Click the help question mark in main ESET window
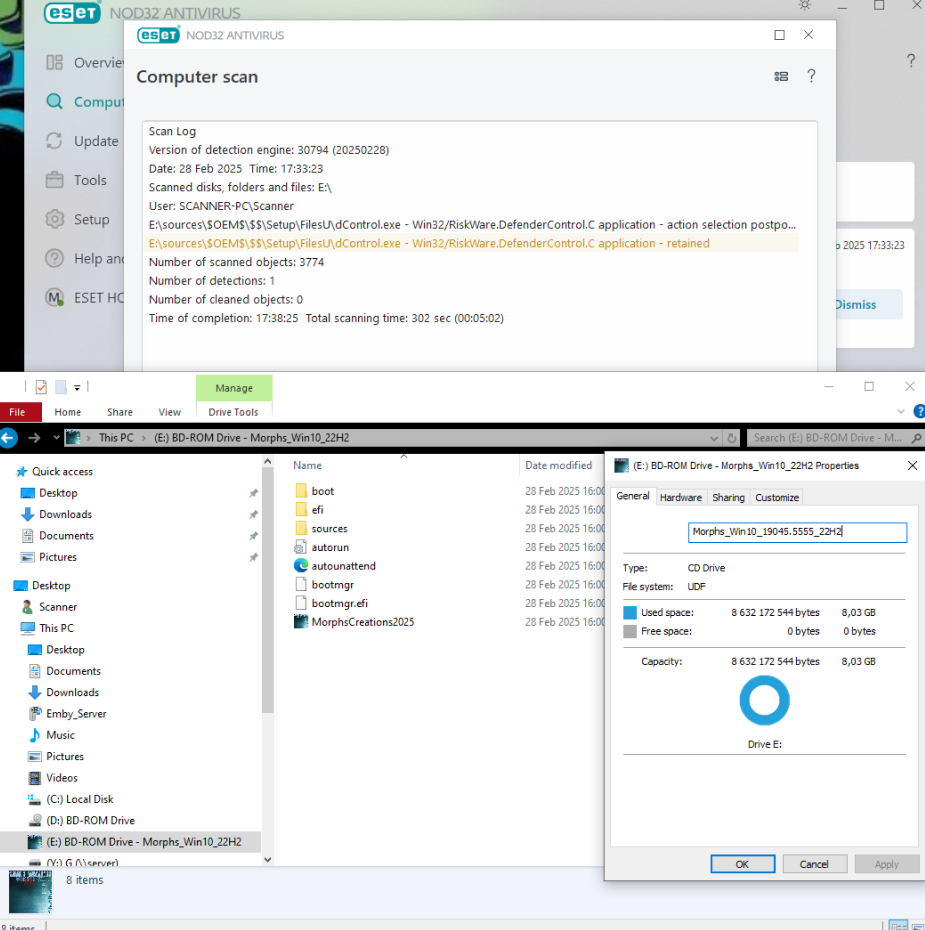Image resolution: width=925 pixels, height=930 pixels. pos(911,60)
